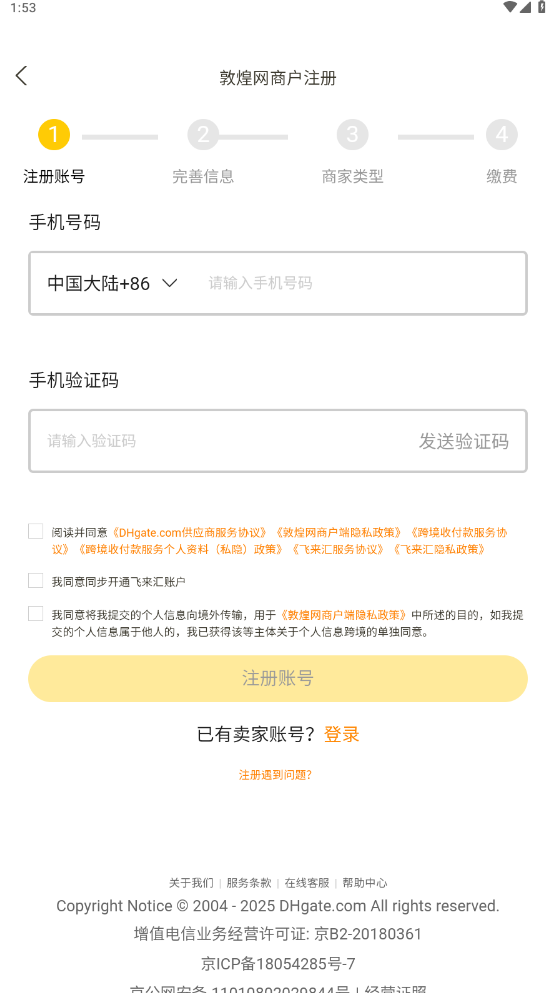Select step 1 注册账号 circle
Image resolution: width=555 pixels, height=993 pixels.
coord(54,134)
